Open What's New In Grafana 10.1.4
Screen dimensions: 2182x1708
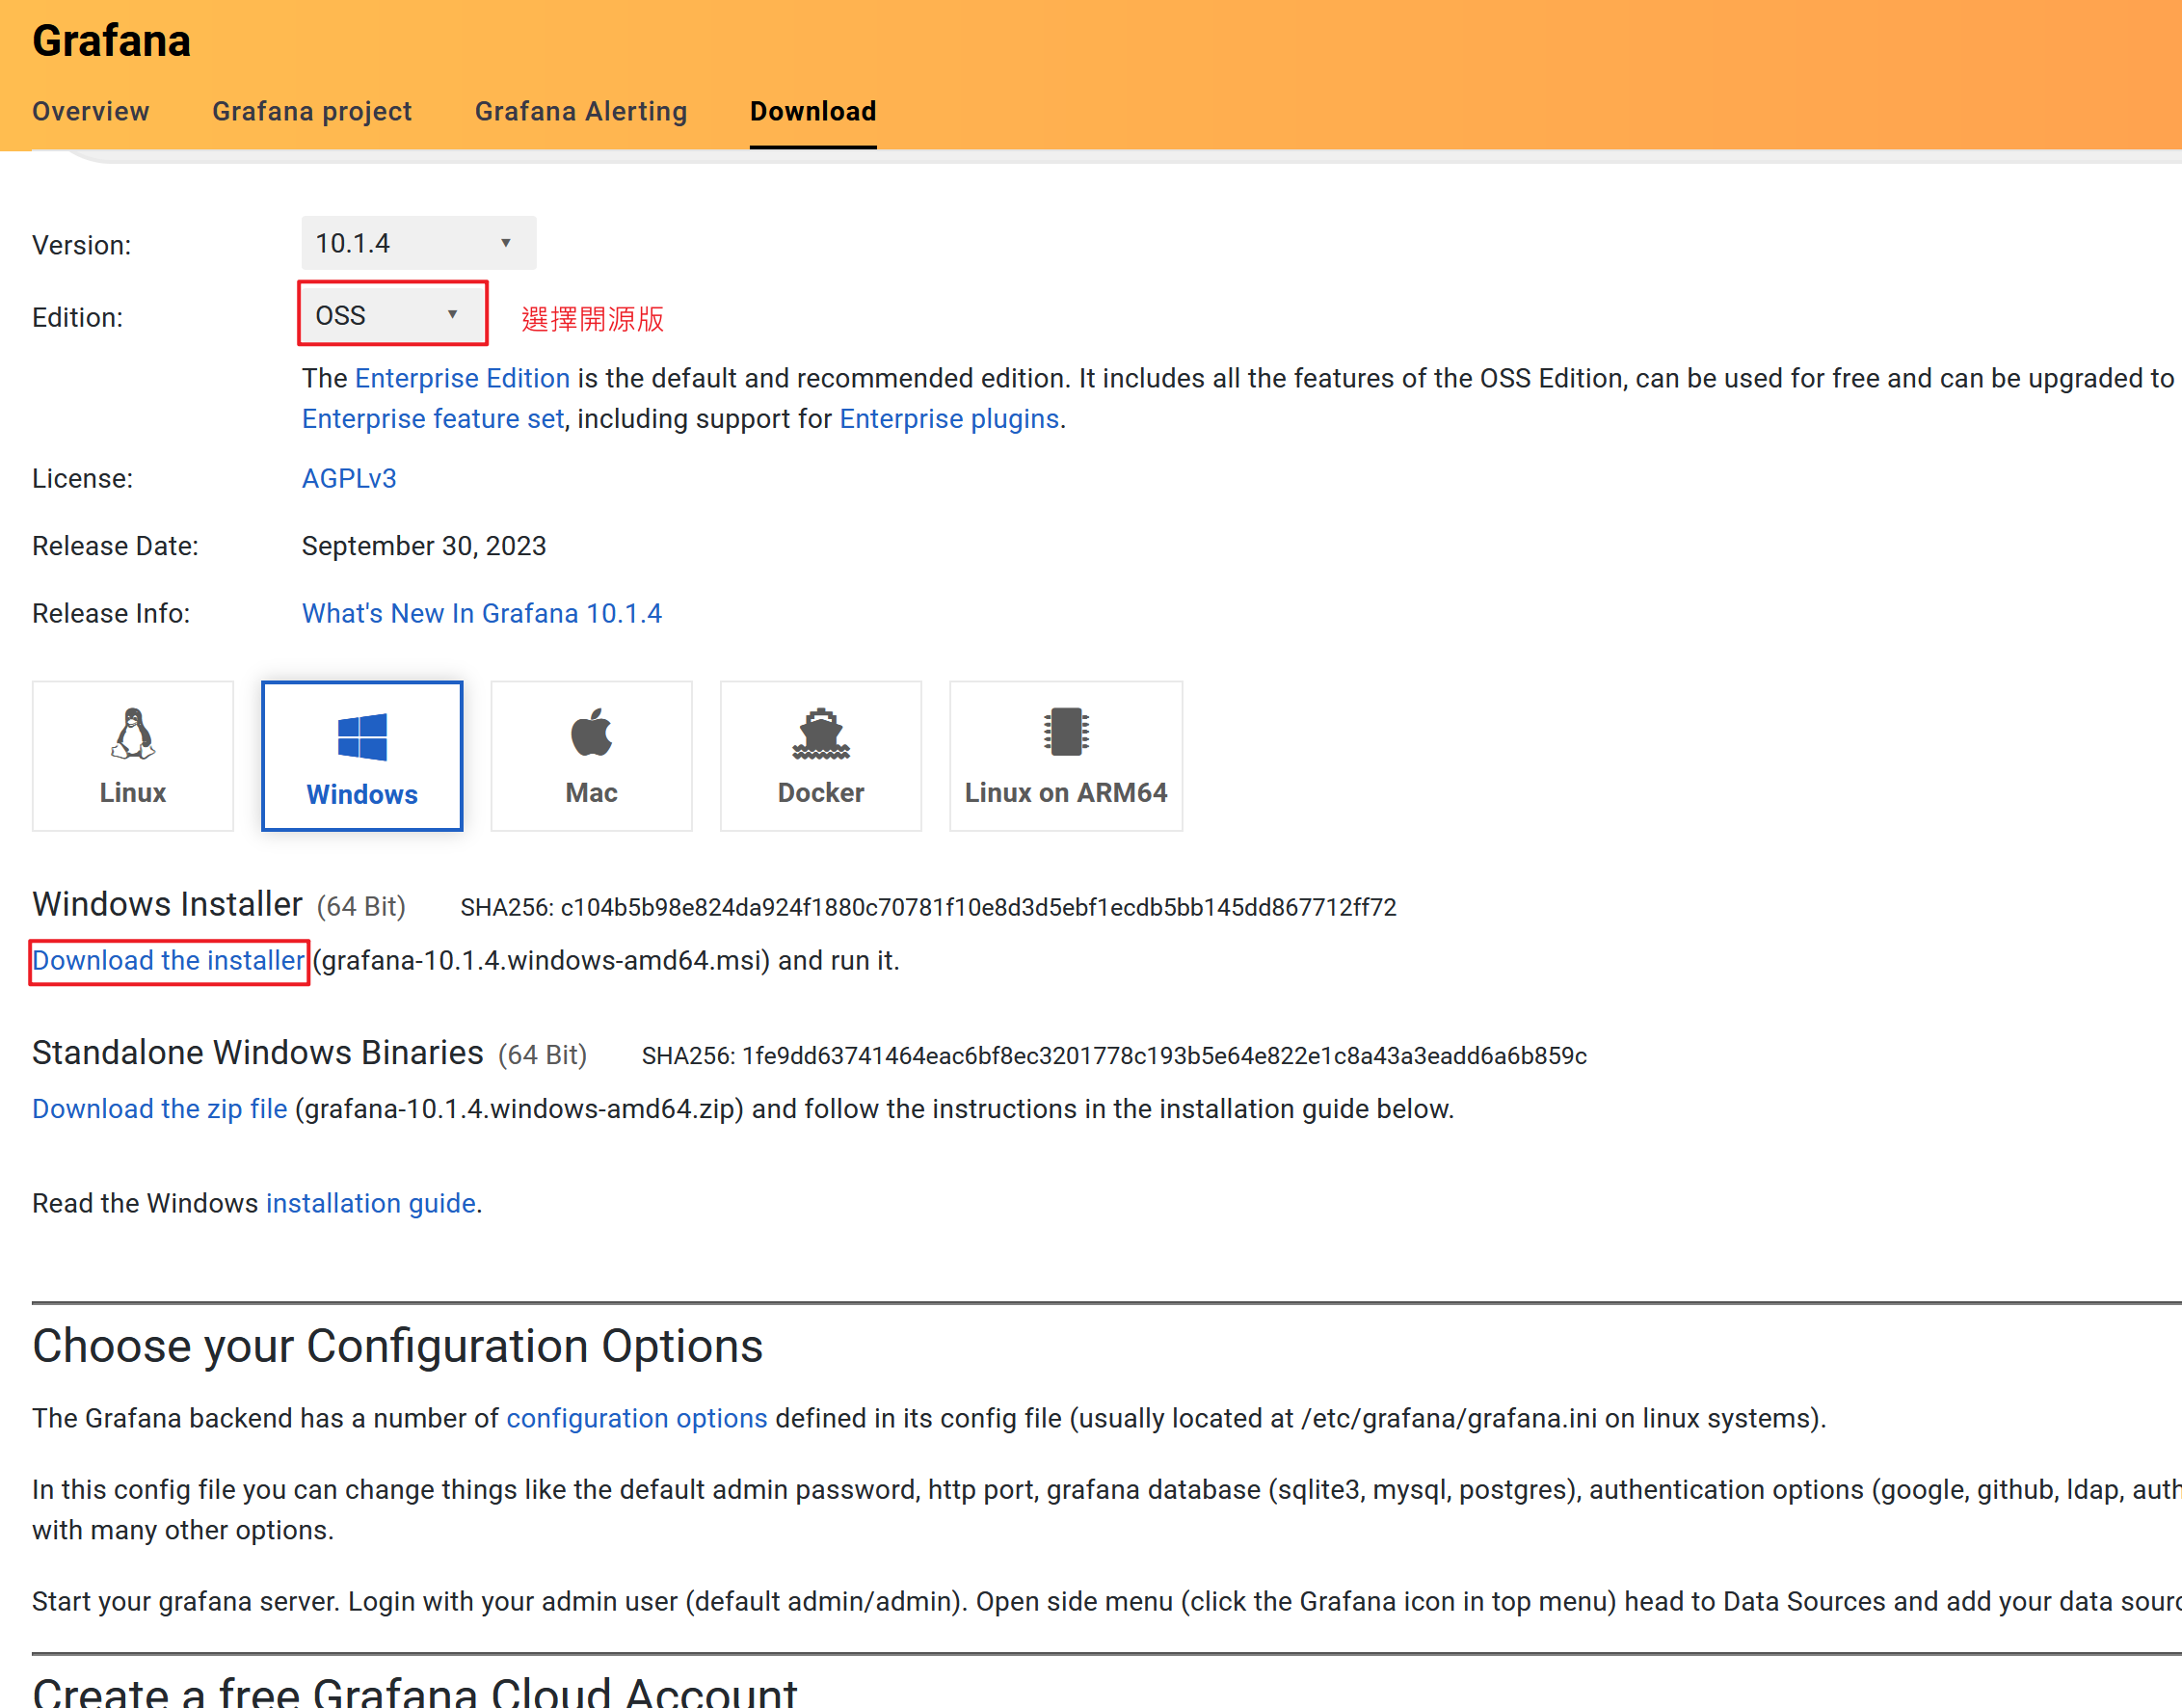click(481, 613)
